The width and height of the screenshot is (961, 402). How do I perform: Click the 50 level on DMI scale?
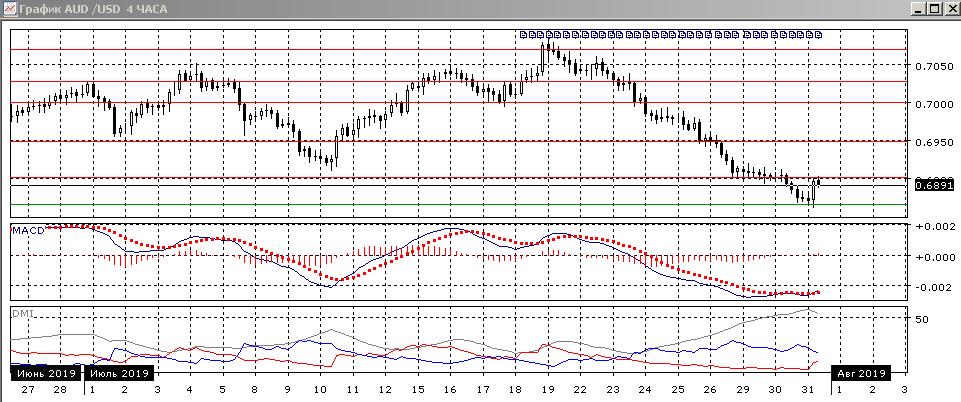pyautogui.click(x=921, y=319)
